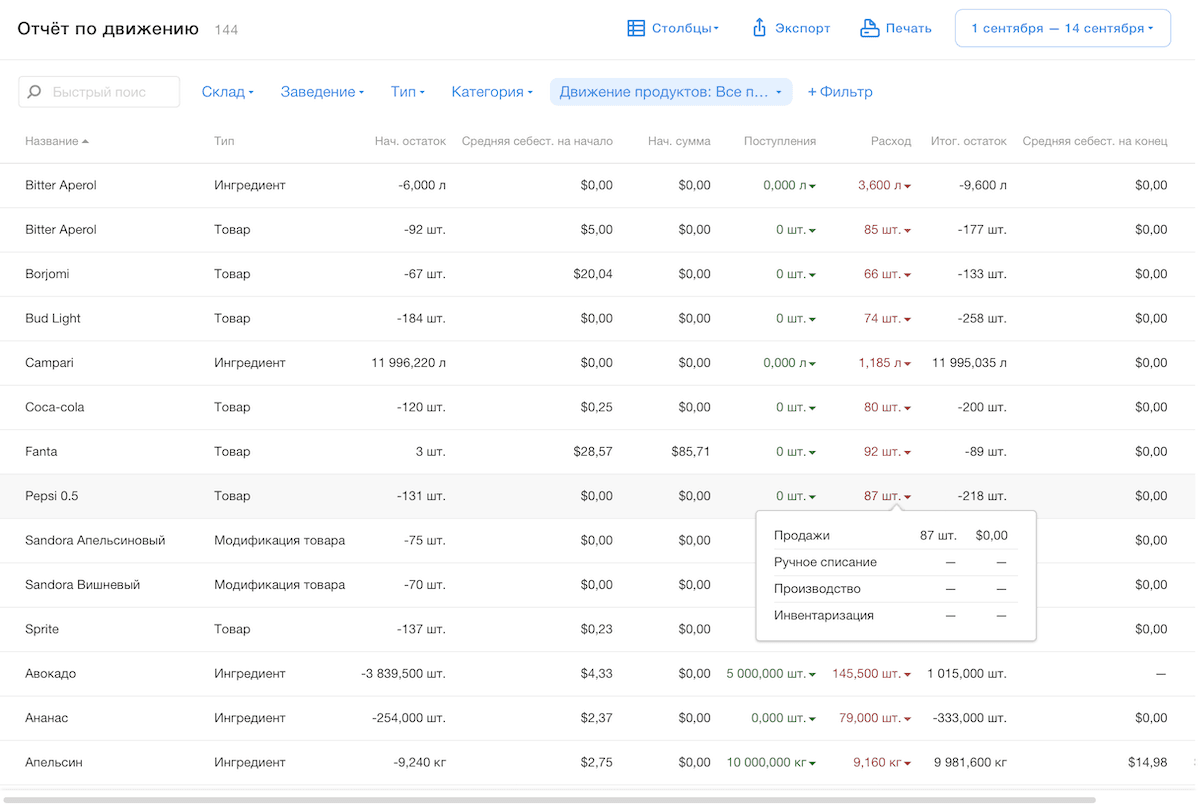Click the Расход column header
This screenshot has width=1200, height=810.
(x=891, y=141)
